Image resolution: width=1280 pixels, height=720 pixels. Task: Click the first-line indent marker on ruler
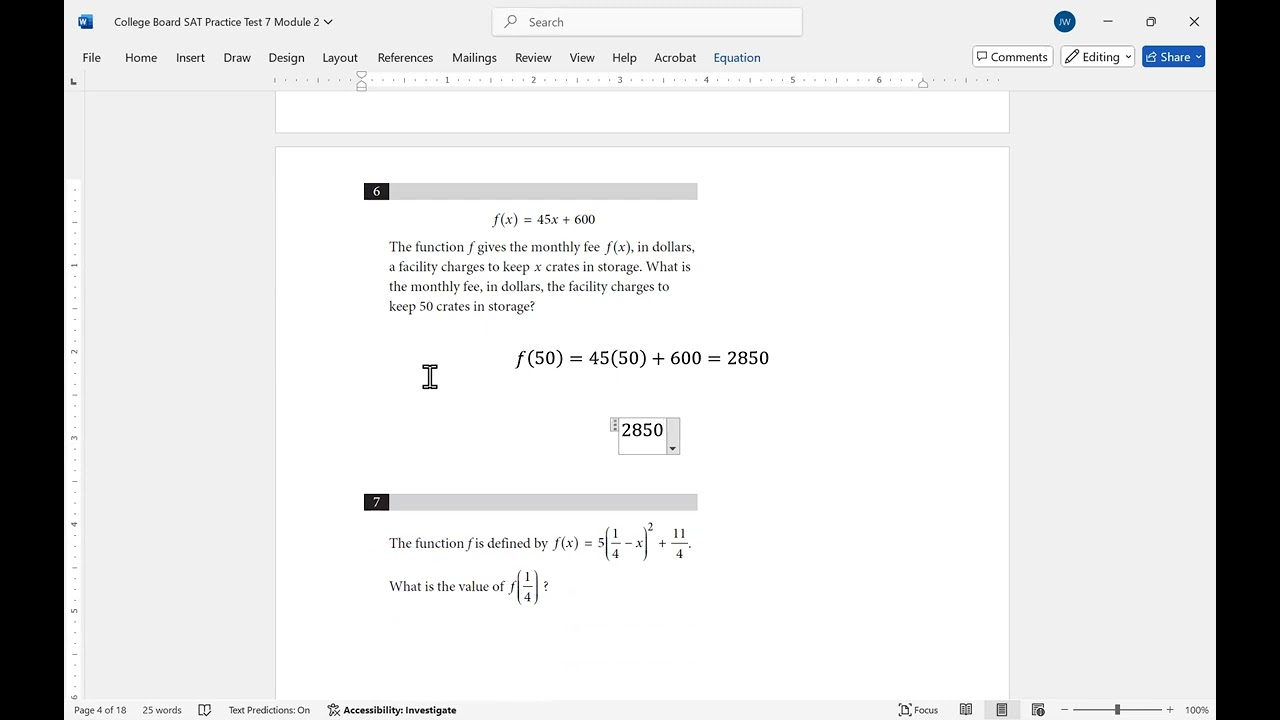pos(362,75)
